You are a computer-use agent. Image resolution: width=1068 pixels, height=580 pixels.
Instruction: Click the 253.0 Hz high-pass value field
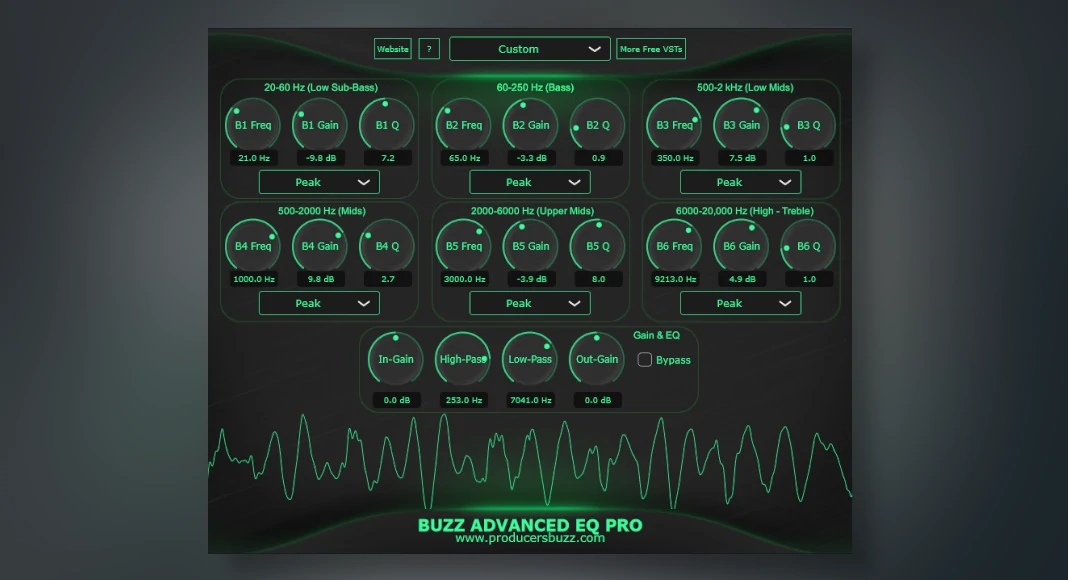(464, 400)
